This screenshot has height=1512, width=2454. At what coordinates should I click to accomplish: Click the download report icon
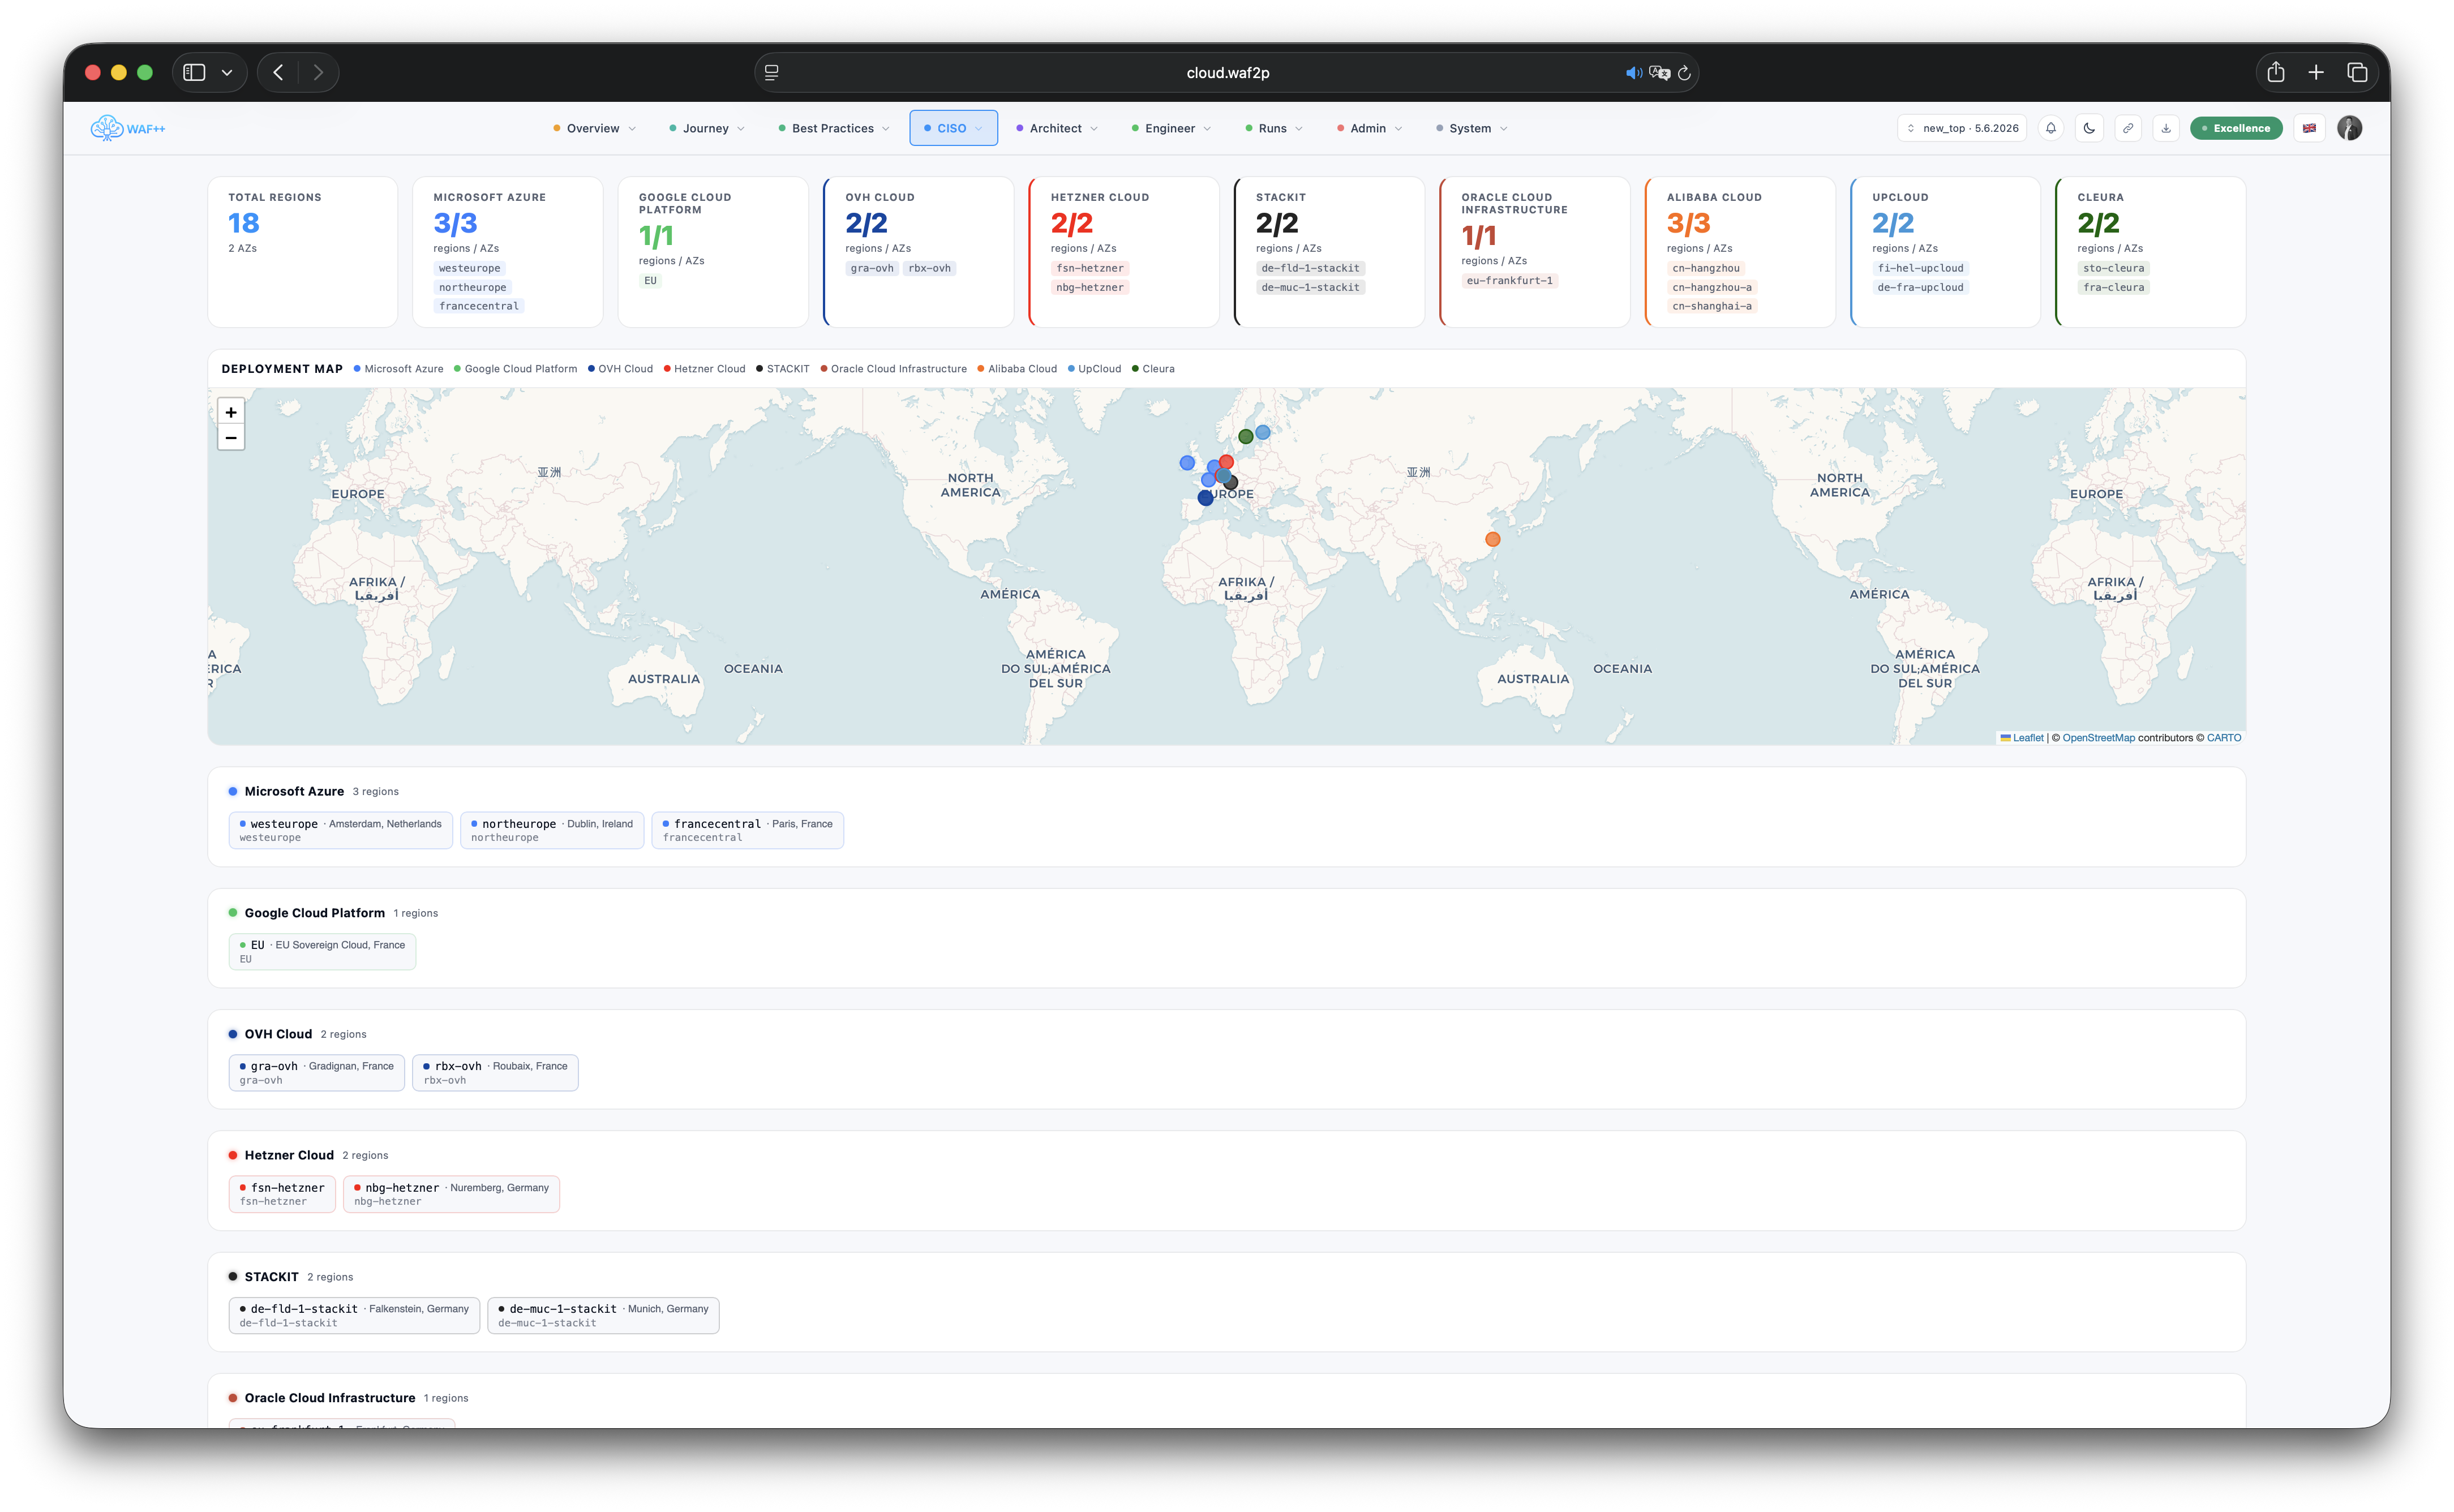click(2166, 128)
